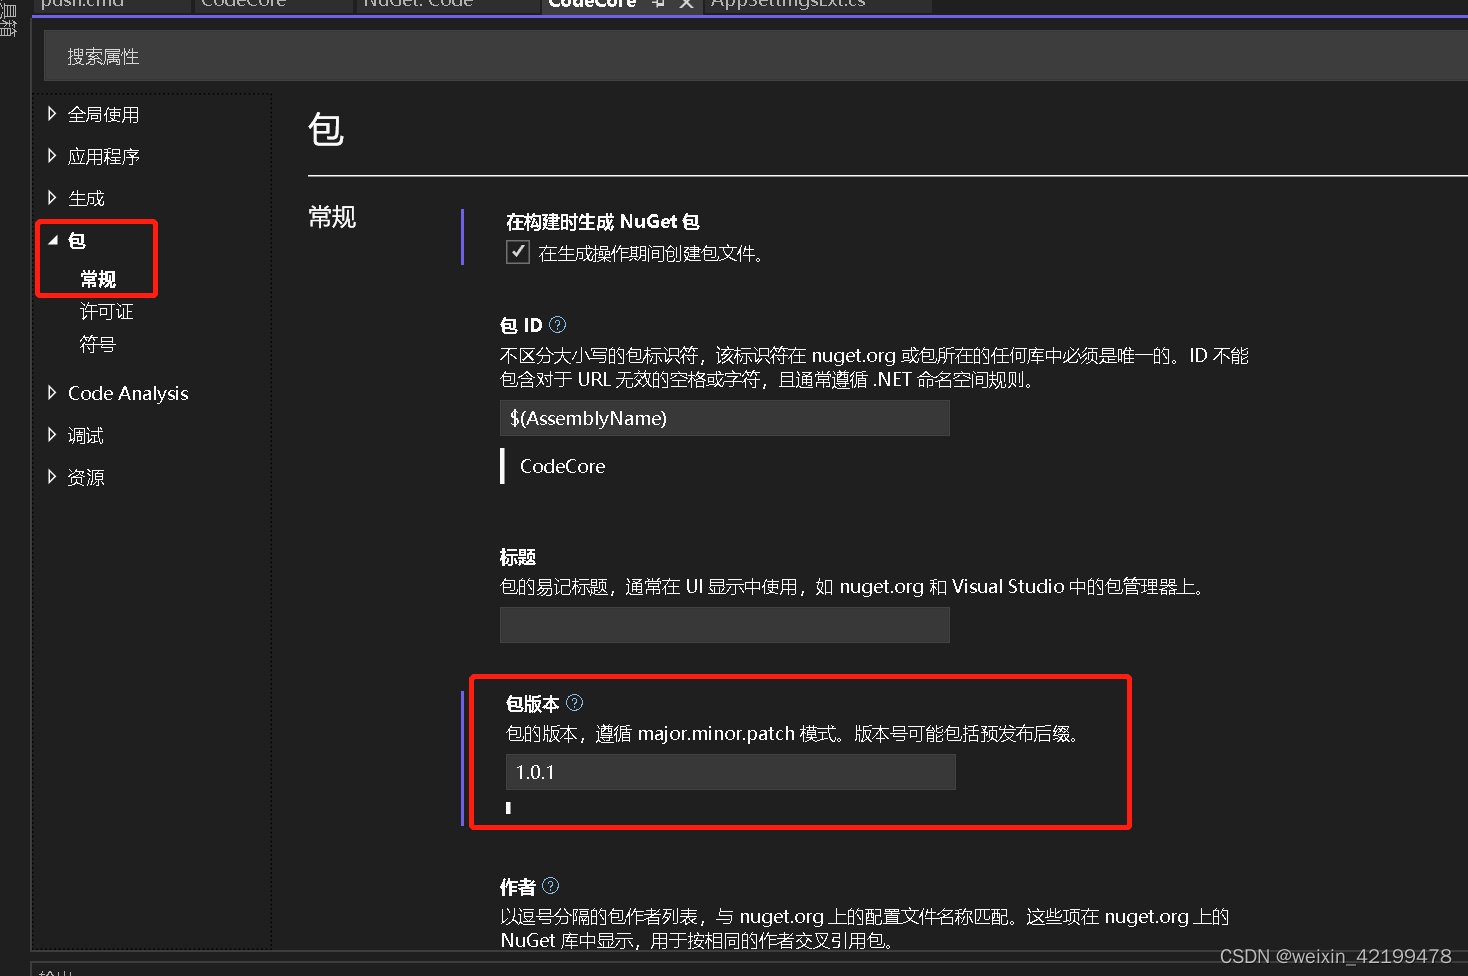Click the 1.0.1 package version field

(x=731, y=772)
